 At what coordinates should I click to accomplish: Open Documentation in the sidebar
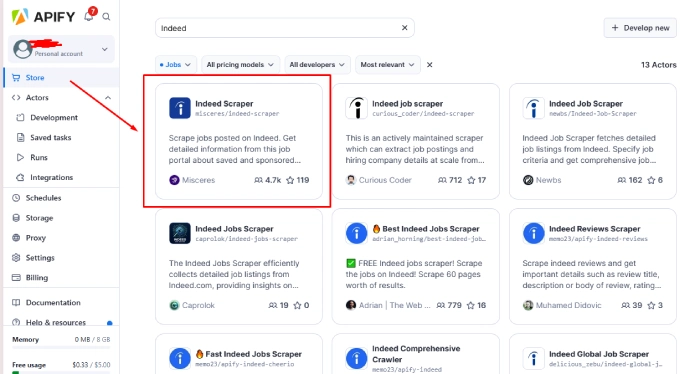(53, 303)
